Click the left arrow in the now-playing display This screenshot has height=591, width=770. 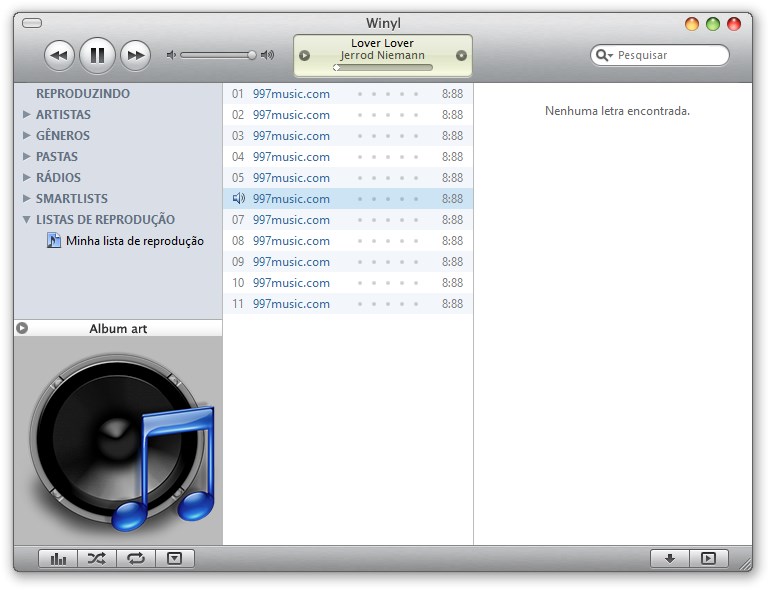(304, 56)
